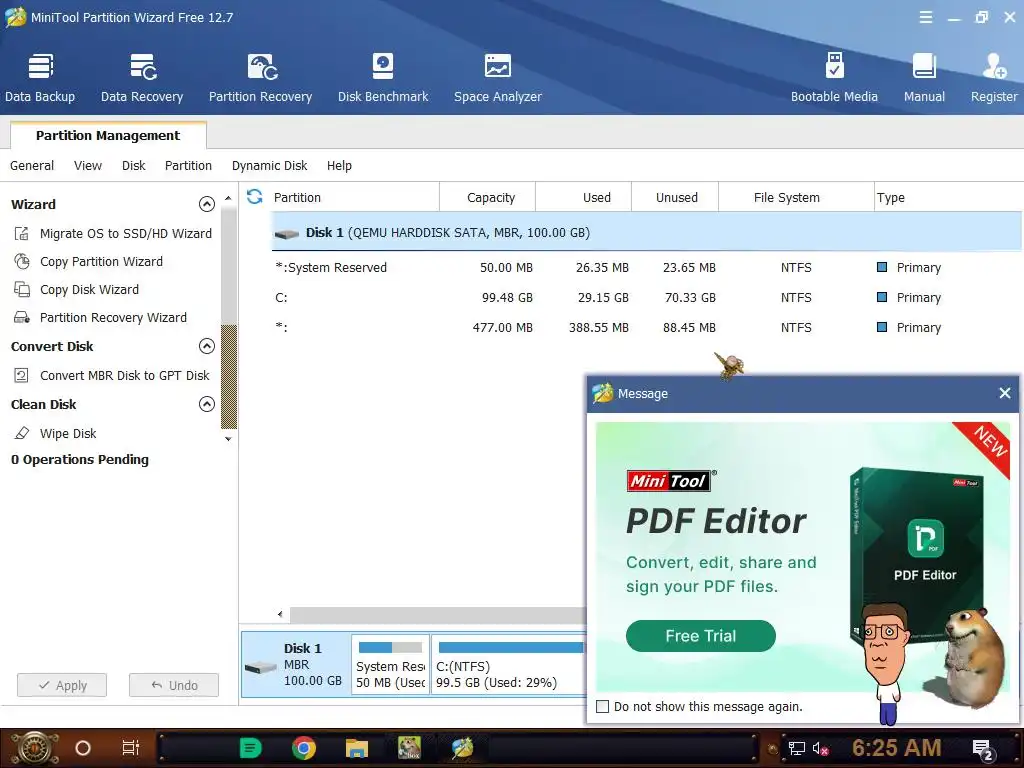Check Do not show this message again
Viewport: 1024px width, 768px height.
click(603, 707)
